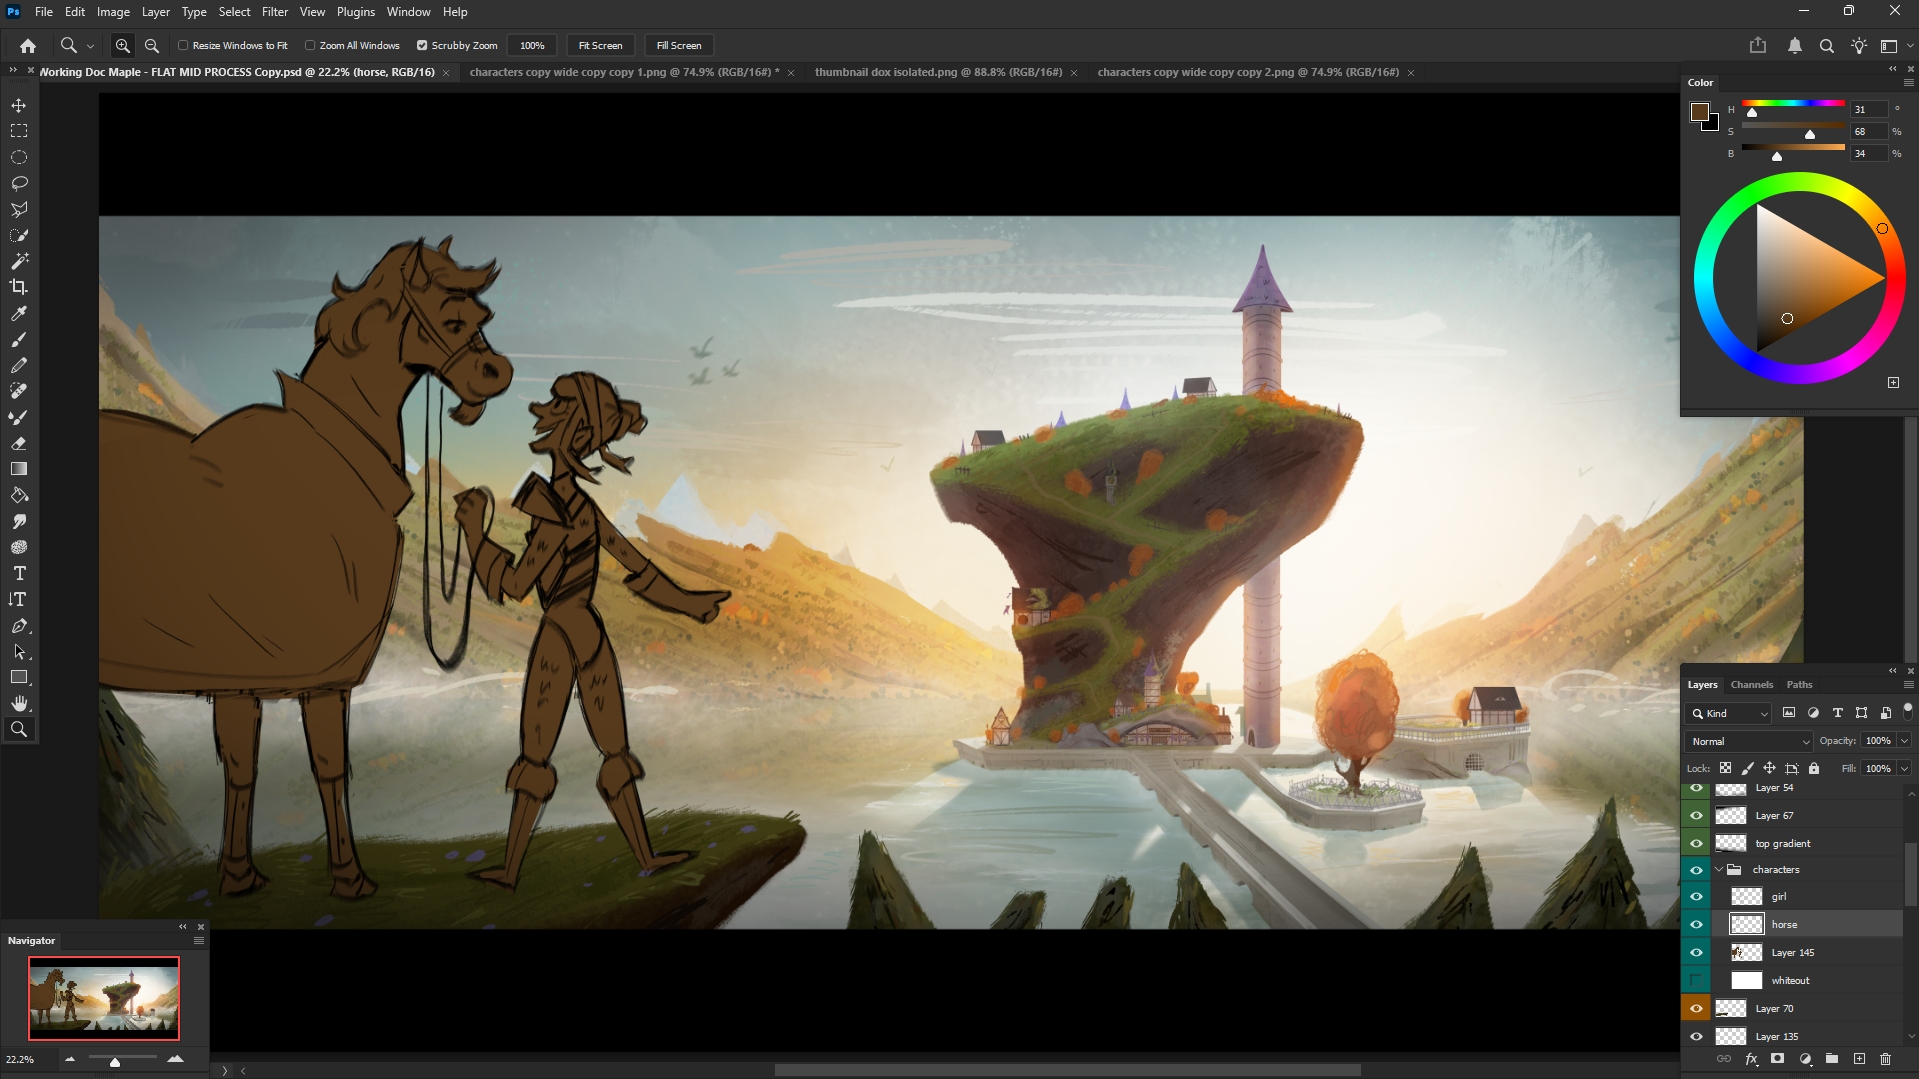This screenshot has width=1919, height=1079.
Task: Click the Add layer mask icon
Action: pyautogui.click(x=1777, y=1059)
